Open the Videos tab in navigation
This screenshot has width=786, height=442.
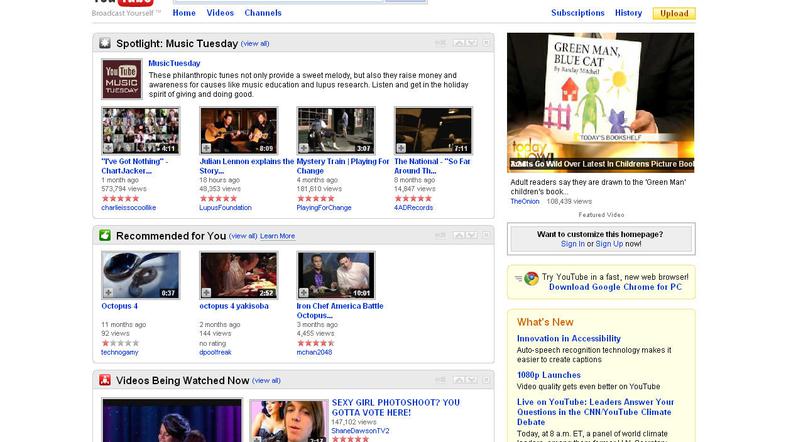[x=220, y=13]
